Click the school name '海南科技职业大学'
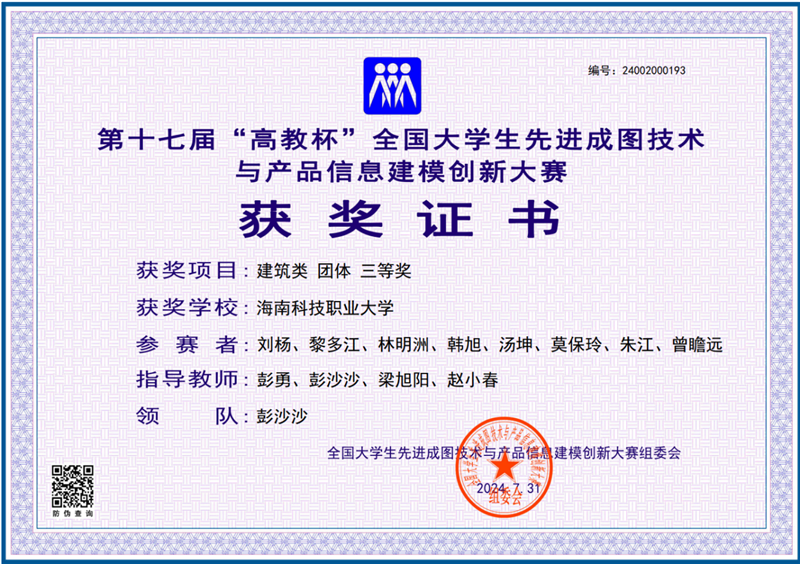This screenshot has height=564, width=800. pyautogui.click(x=325, y=308)
